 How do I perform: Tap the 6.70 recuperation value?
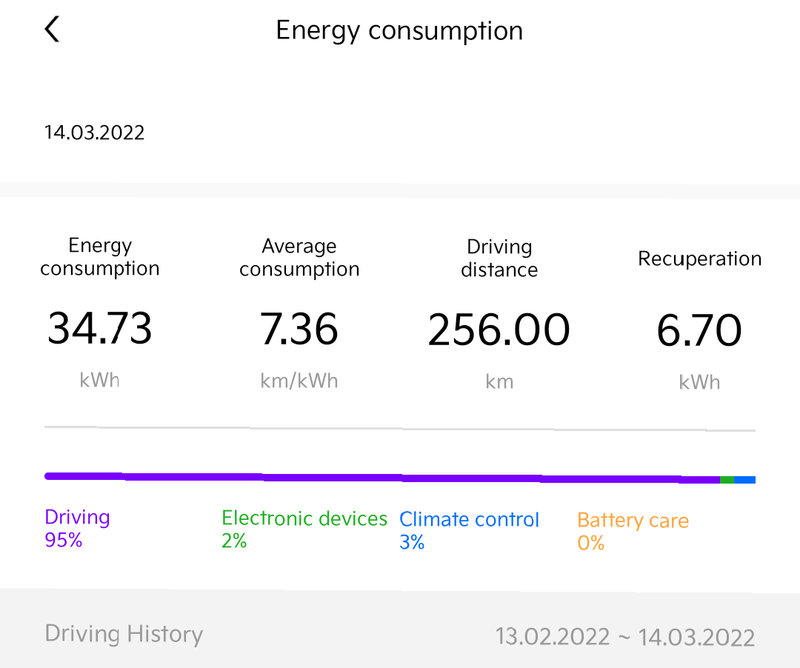(x=699, y=328)
